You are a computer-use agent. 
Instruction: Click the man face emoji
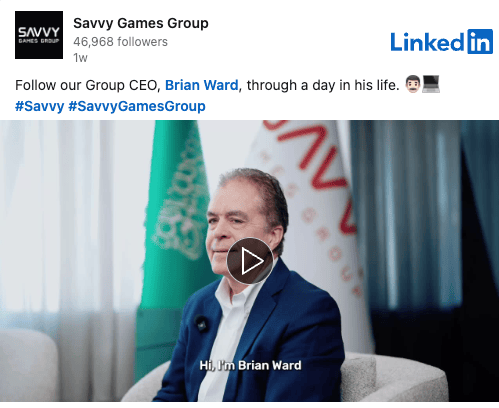tap(413, 84)
